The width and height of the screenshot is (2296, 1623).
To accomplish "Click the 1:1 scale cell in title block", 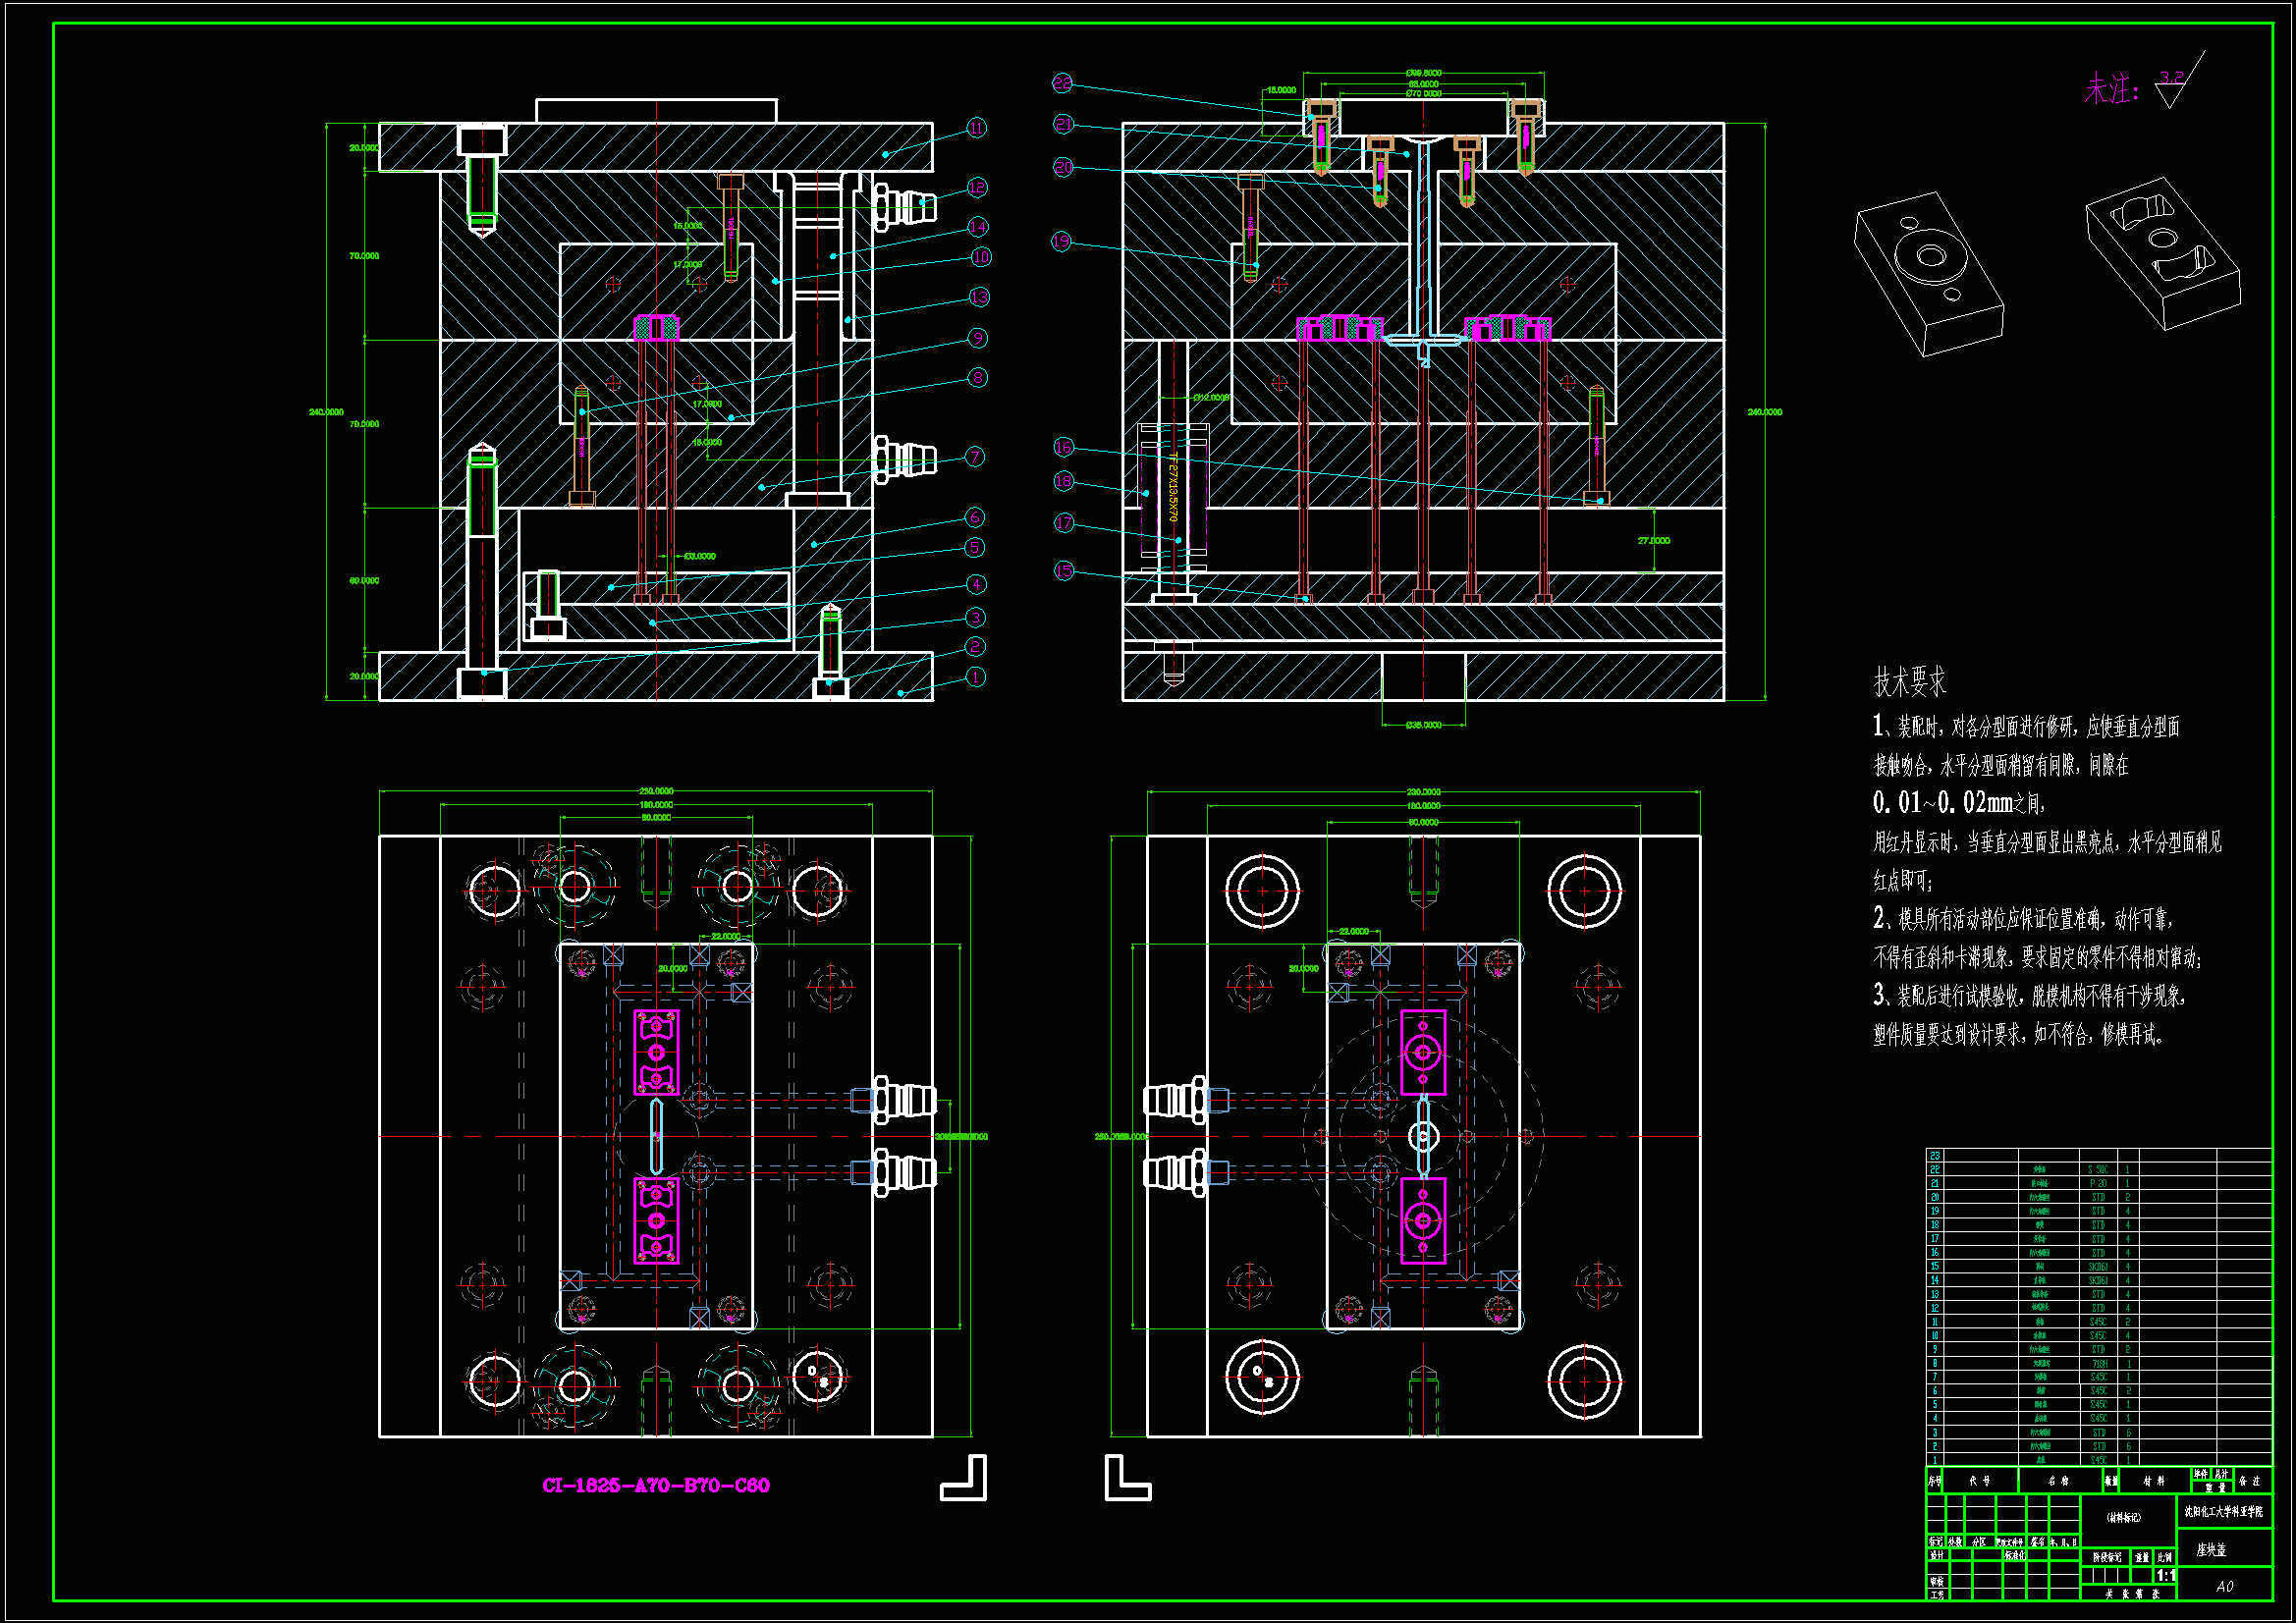I will tap(2165, 1576).
